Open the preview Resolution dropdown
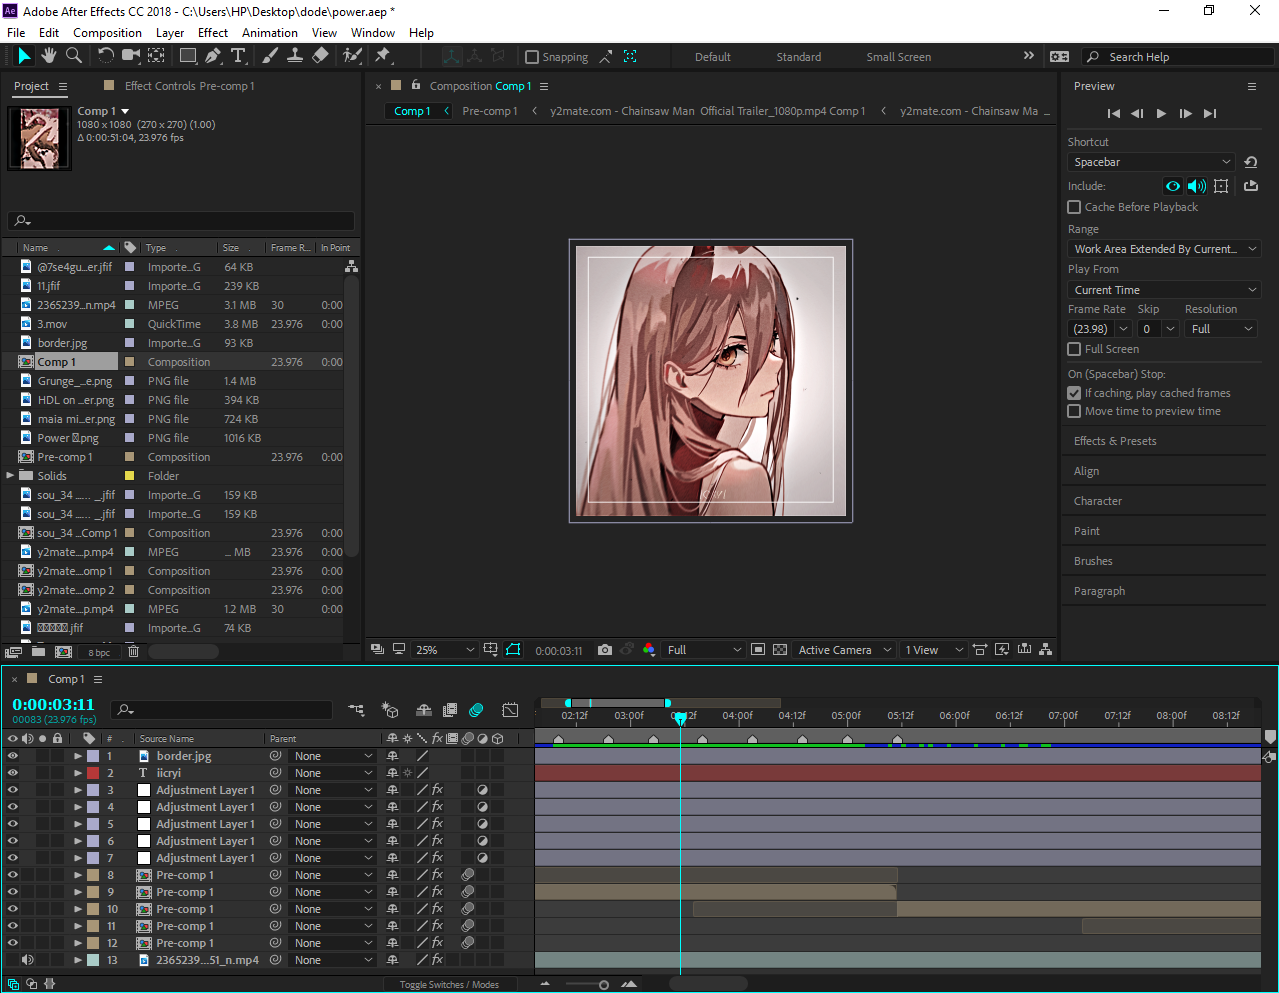Screen dimensions: 1279x993 1221,329
